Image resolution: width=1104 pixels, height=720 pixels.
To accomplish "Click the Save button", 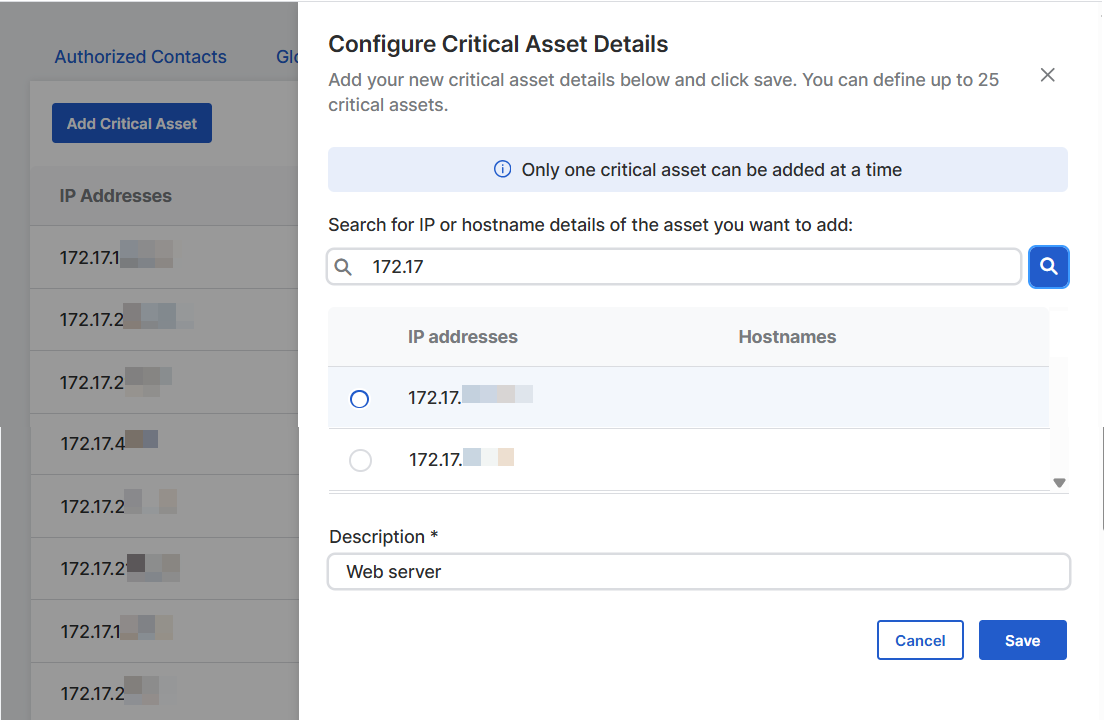I will click(1022, 640).
